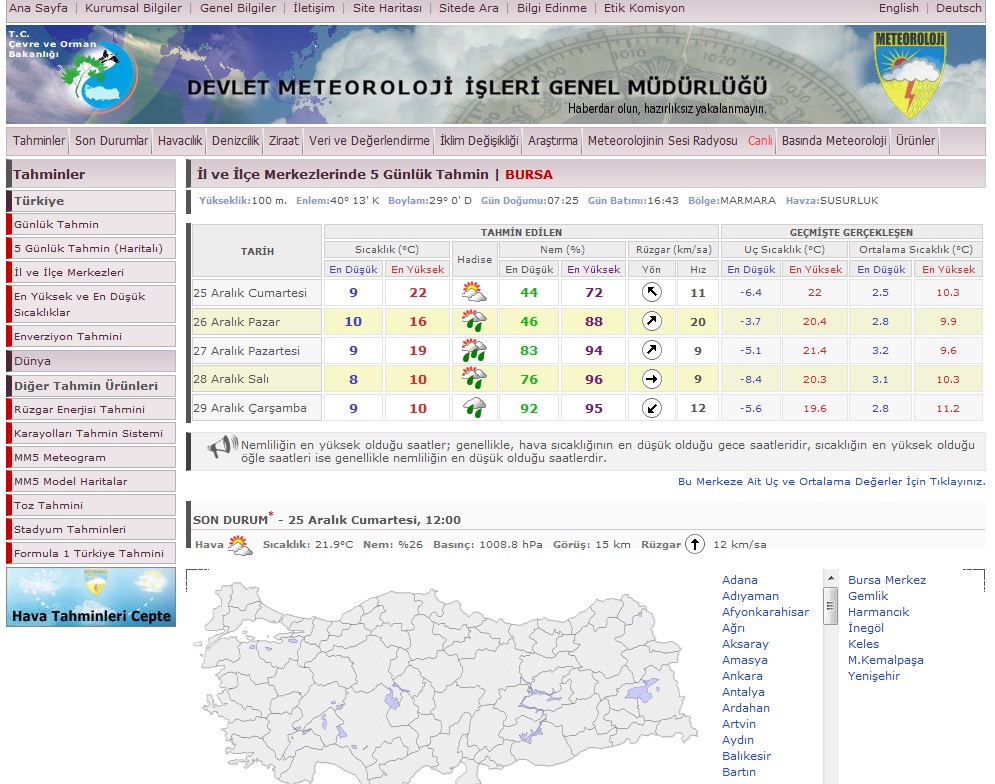Select the Dünya sidebar section
Image resolution: width=995 pixels, height=784 pixels.
91,361
